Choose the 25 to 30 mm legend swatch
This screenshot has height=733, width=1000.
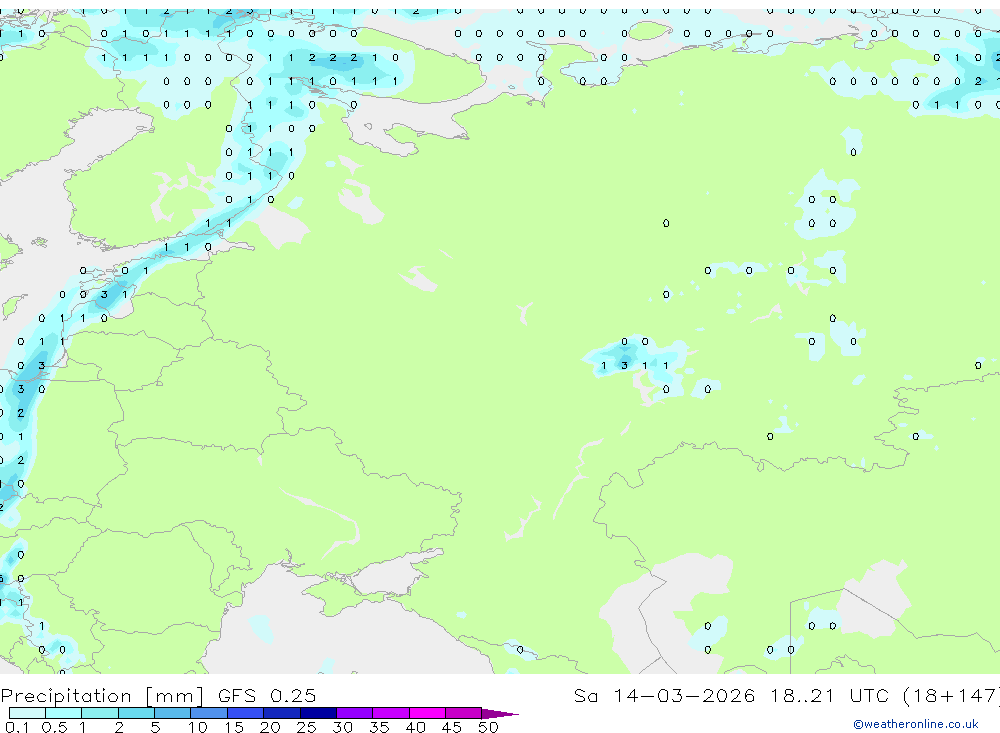(x=318, y=713)
